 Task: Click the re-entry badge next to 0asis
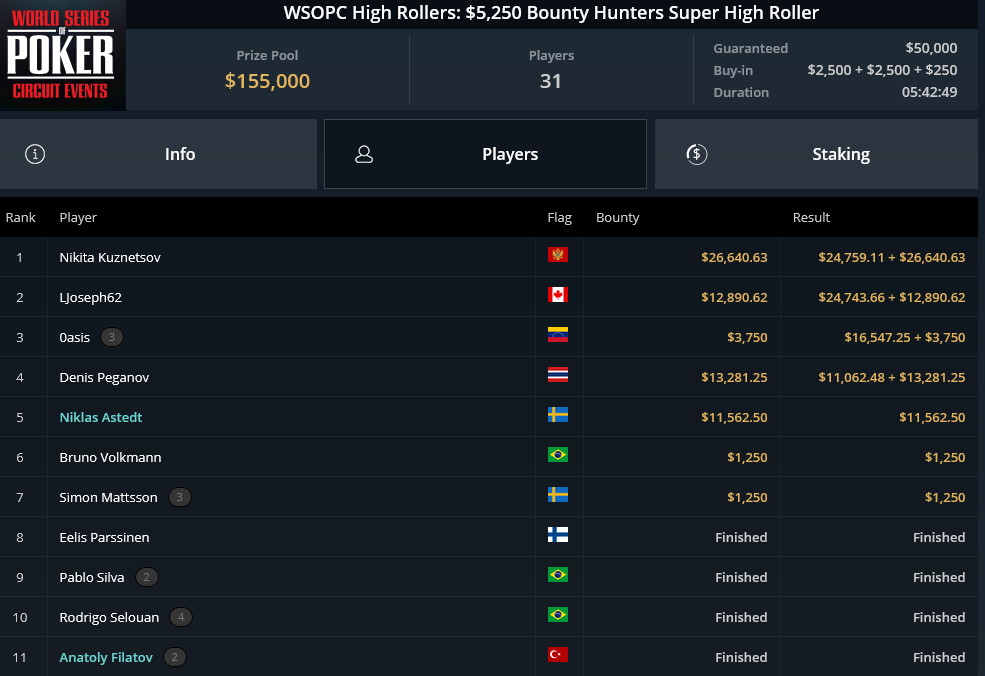tap(112, 337)
